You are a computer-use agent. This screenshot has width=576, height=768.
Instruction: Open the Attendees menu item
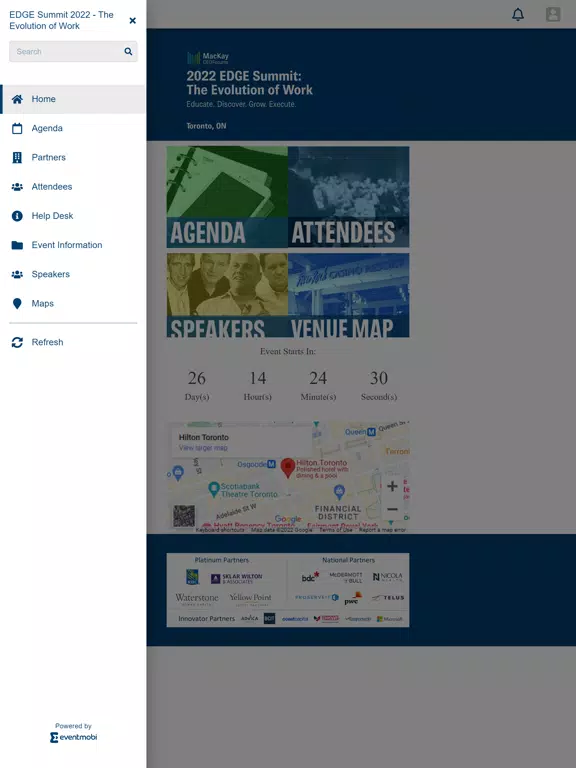point(73,187)
